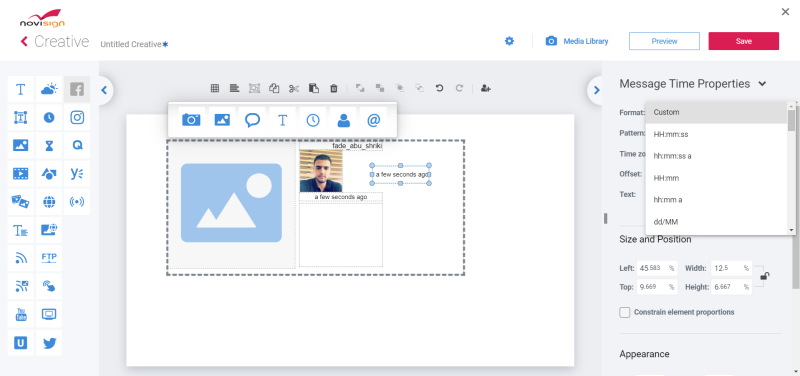This screenshot has height=376, width=800.
Task: Add the Instagram widget from sidebar
Action: tap(77, 118)
